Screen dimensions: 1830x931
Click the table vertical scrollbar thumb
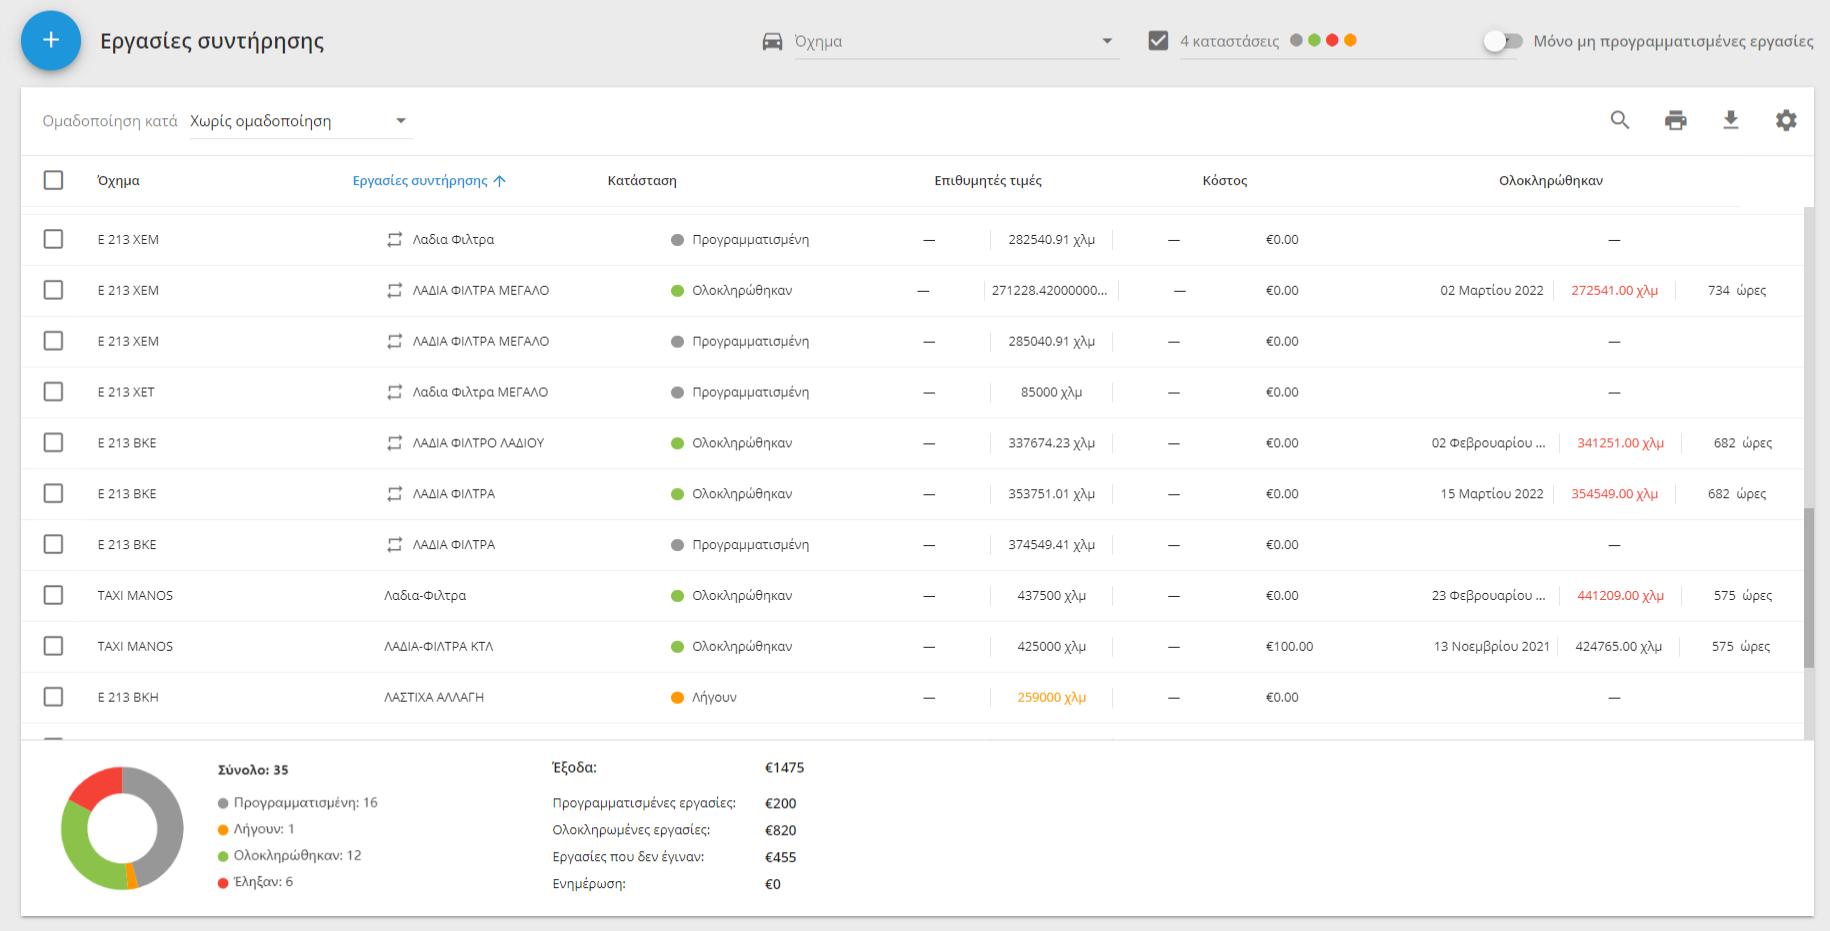[x=1808, y=588]
